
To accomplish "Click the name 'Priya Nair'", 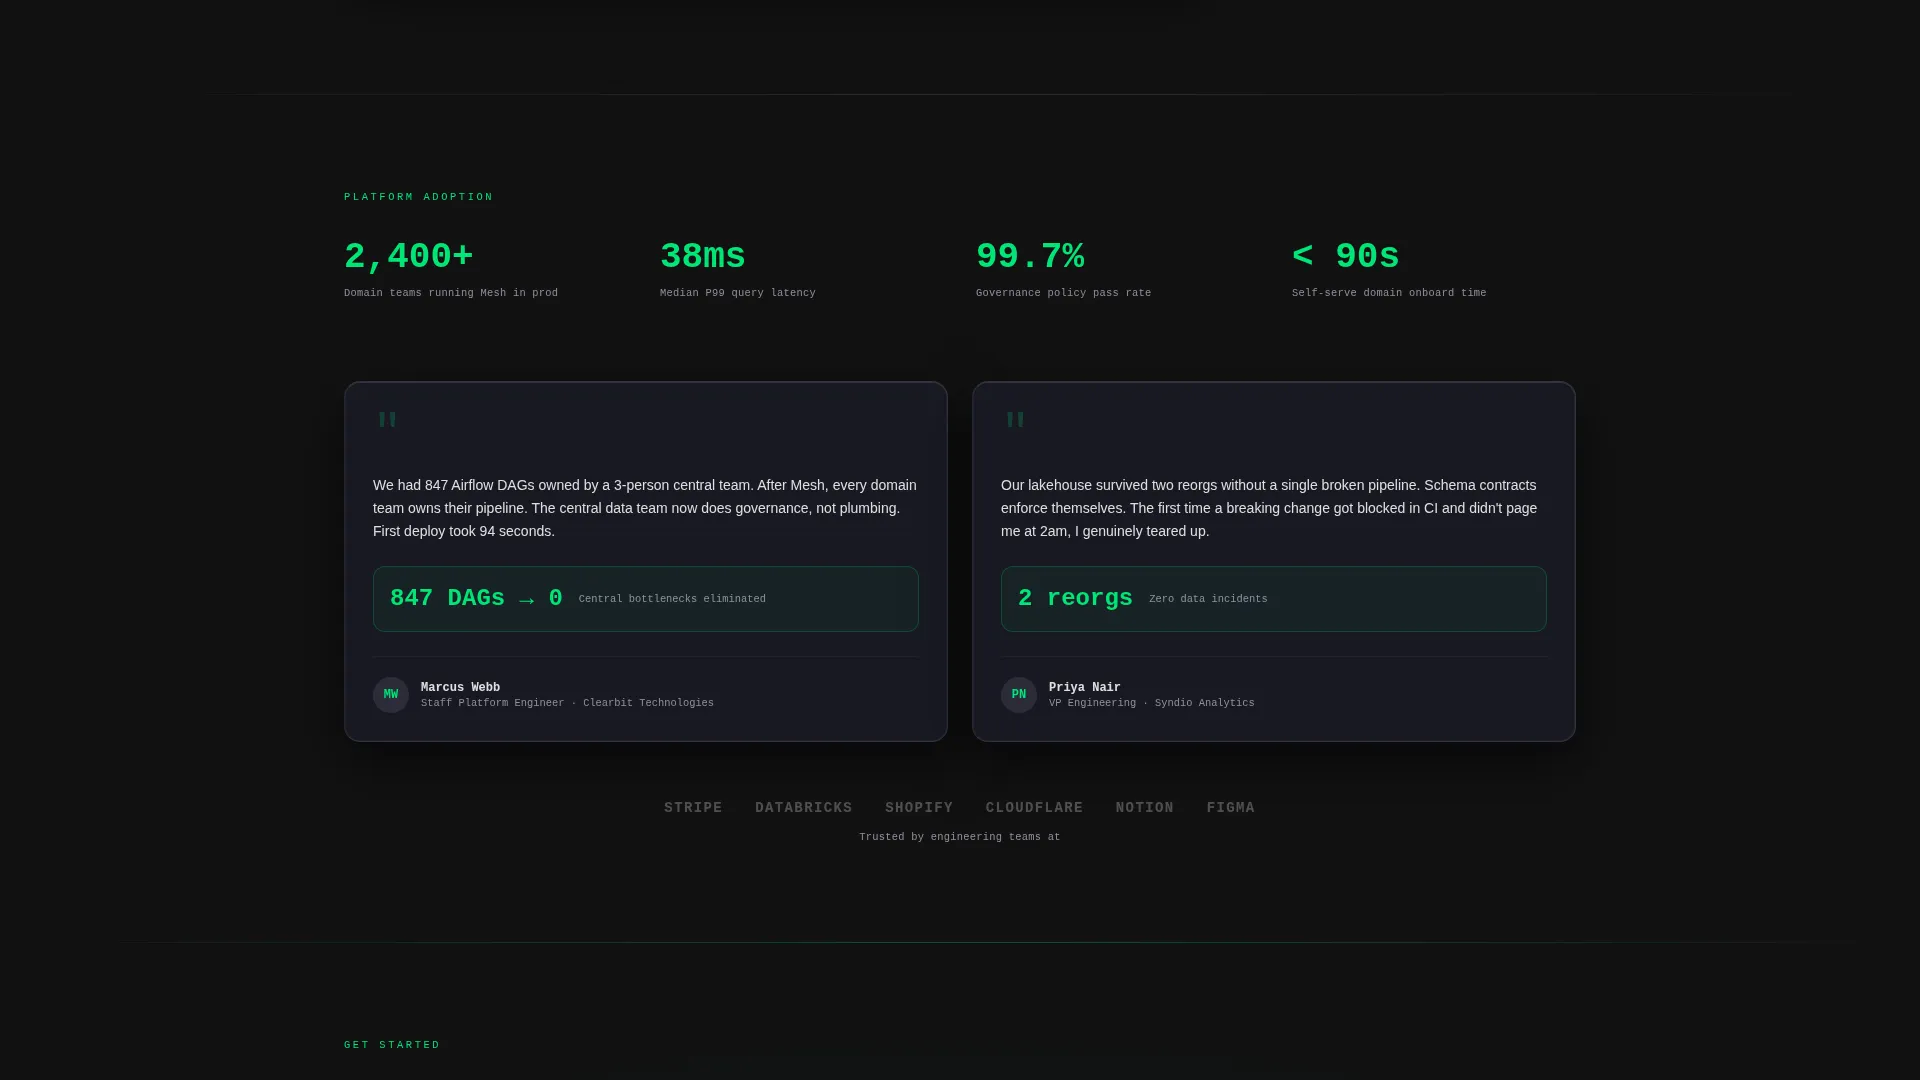I will (1085, 688).
